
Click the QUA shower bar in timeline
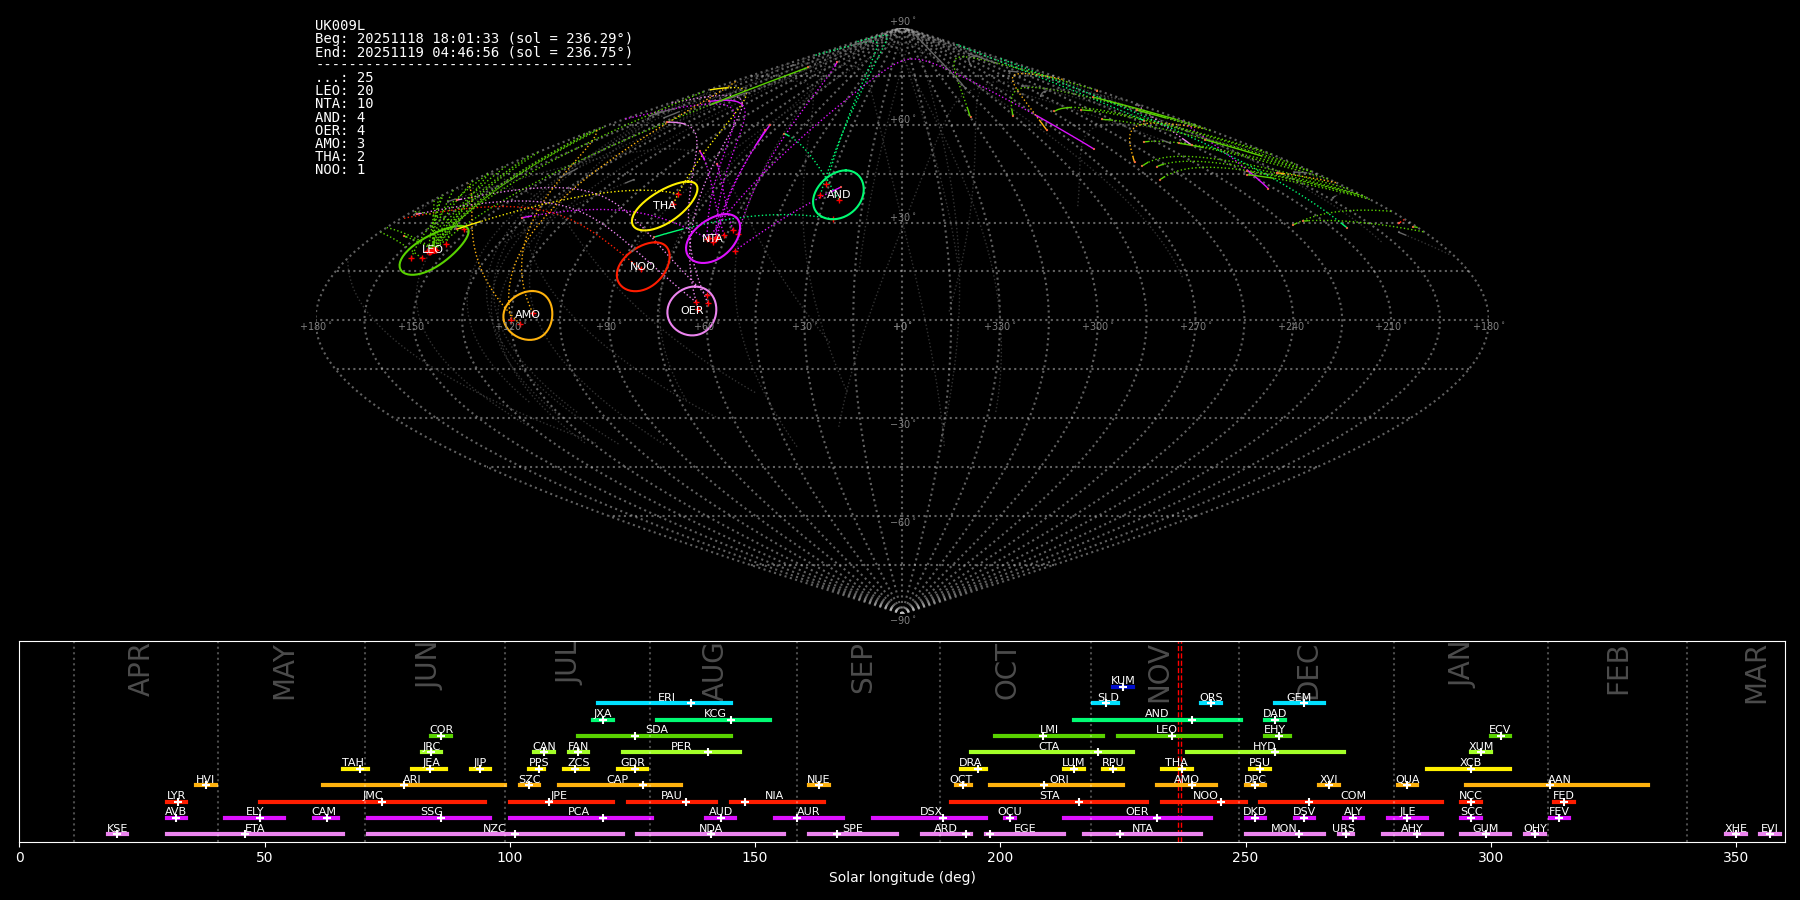tap(1407, 785)
